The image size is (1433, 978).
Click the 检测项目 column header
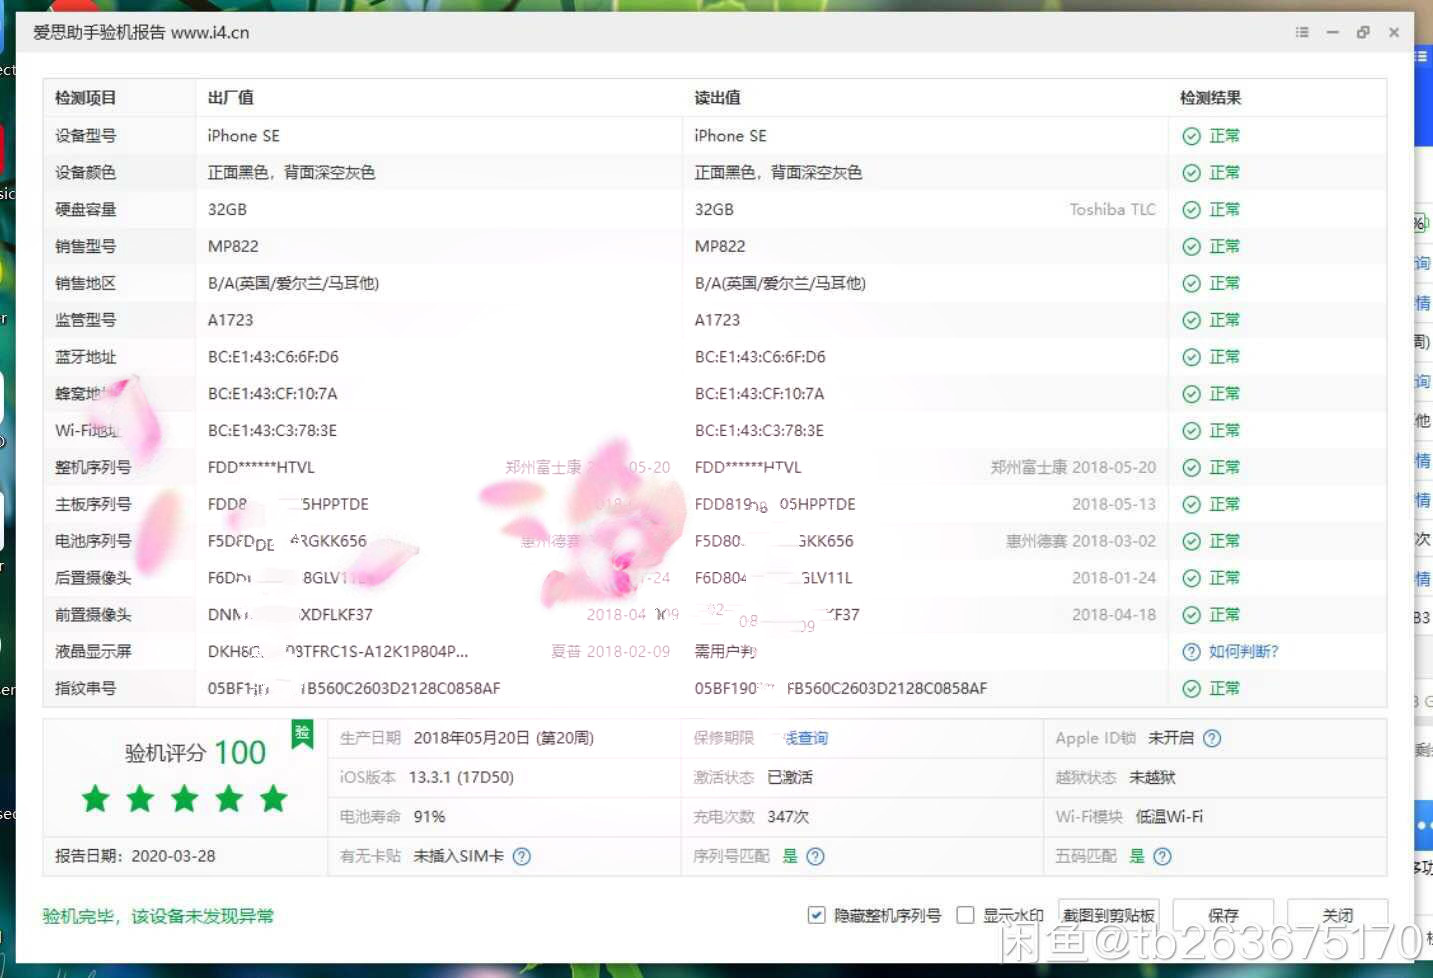[x=85, y=98]
